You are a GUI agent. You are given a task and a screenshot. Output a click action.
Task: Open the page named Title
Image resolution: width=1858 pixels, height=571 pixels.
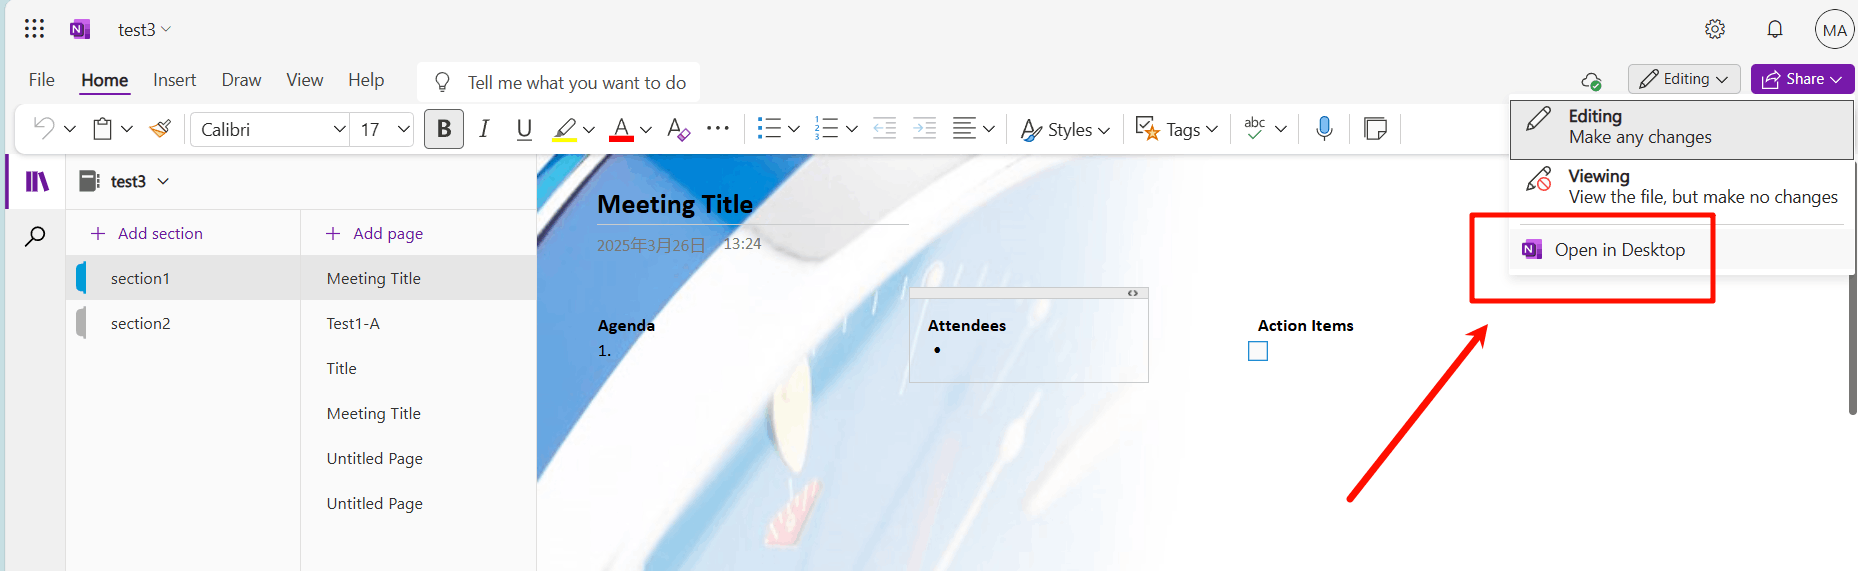[x=418, y=368]
